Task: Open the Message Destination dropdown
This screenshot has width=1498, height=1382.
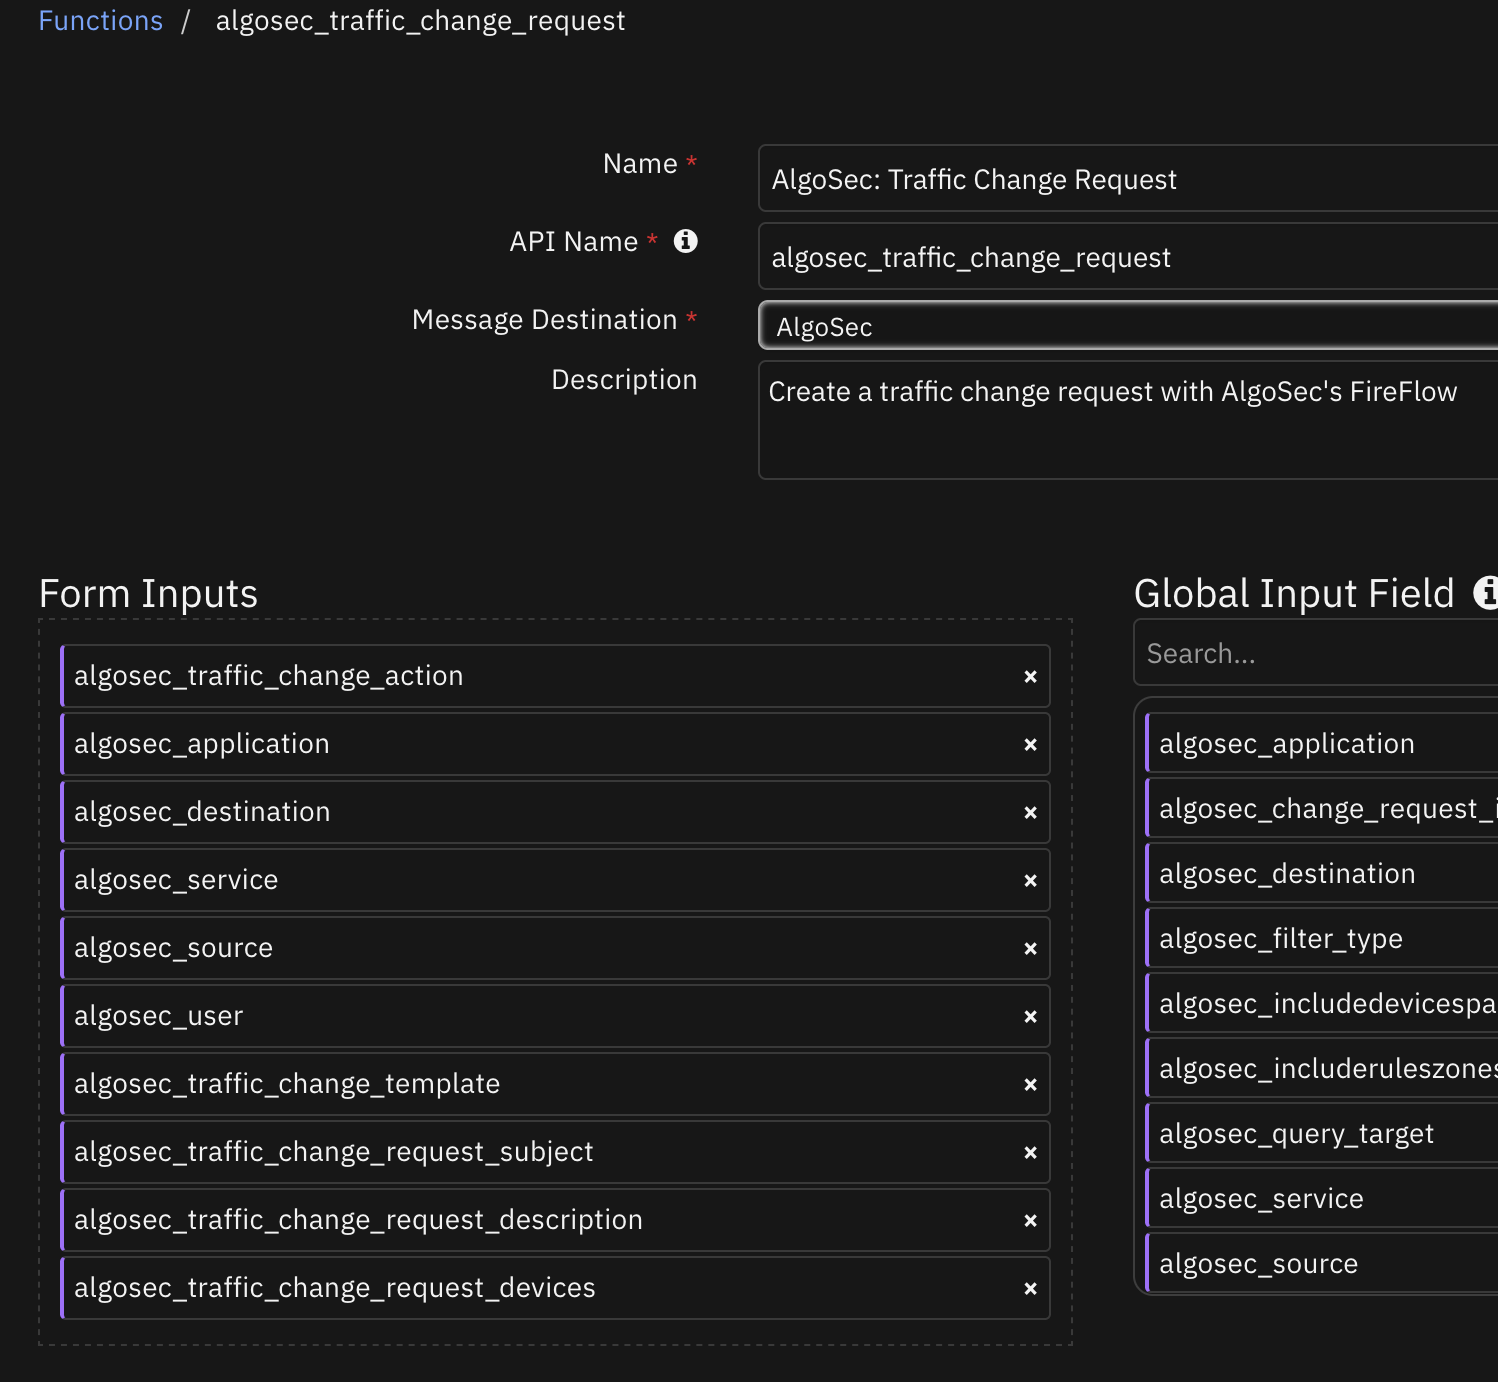Action: pyautogui.click(x=1128, y=326)
